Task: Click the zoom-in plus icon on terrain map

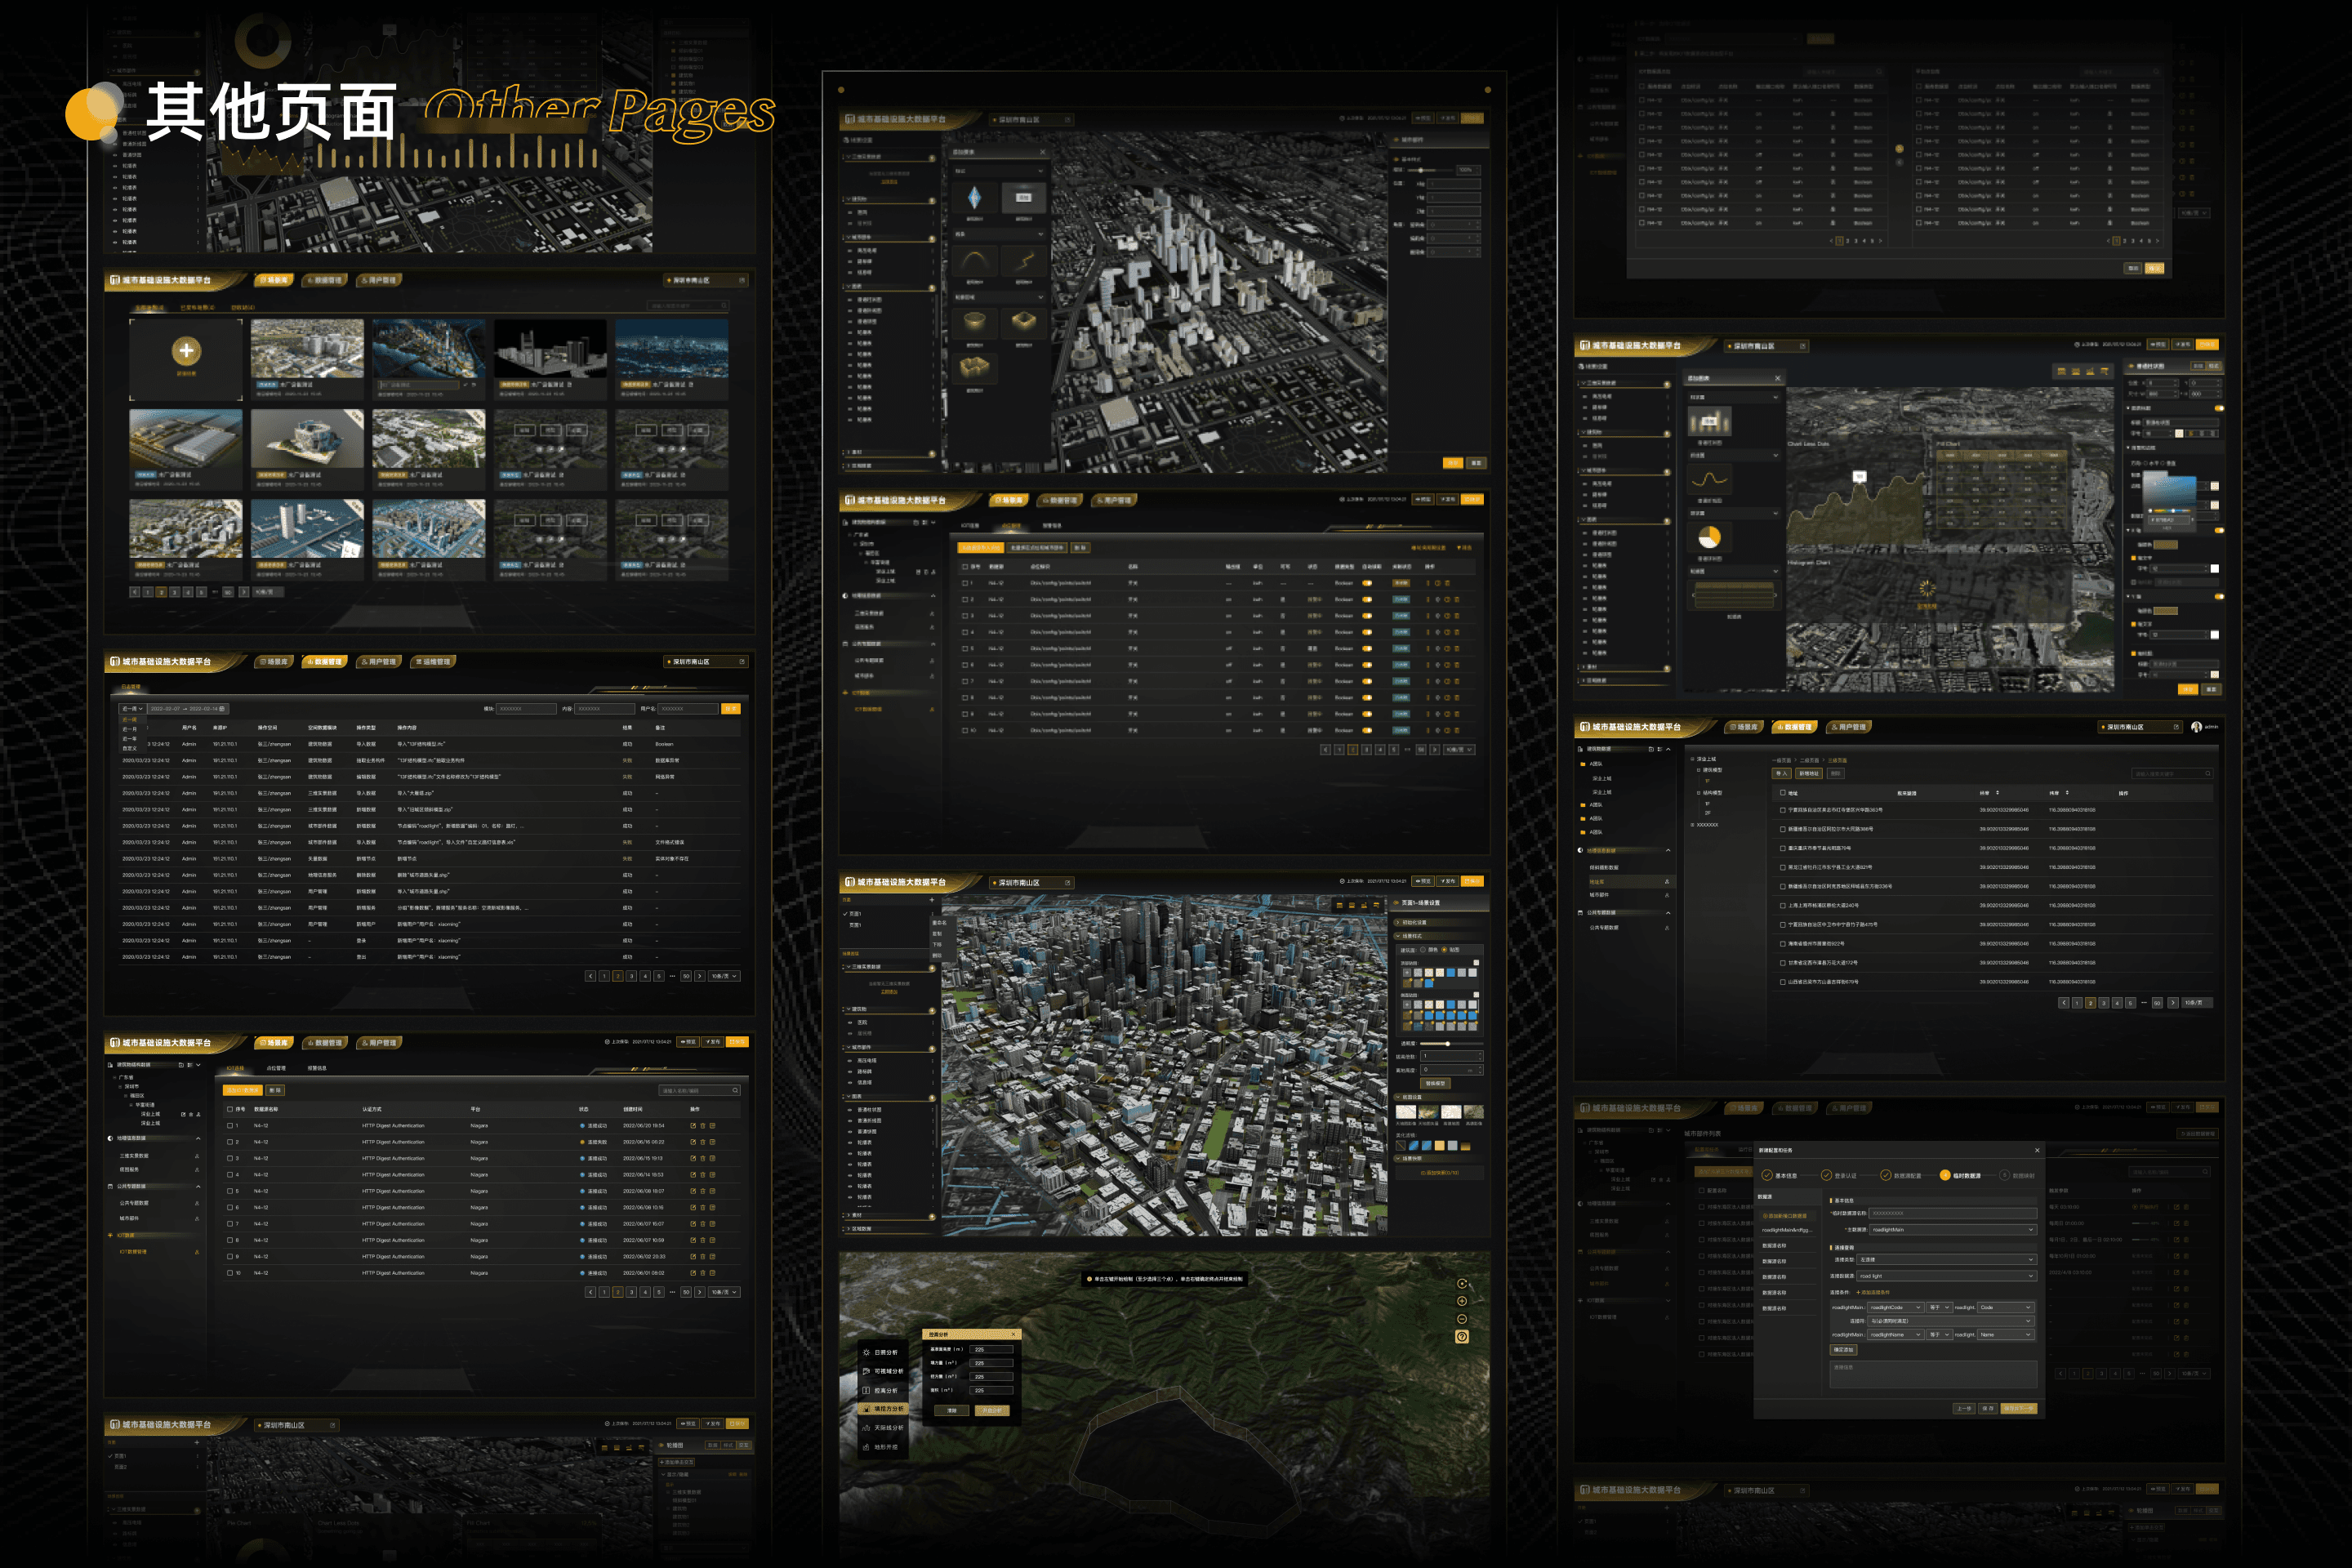Action: pos(1462,1301)
